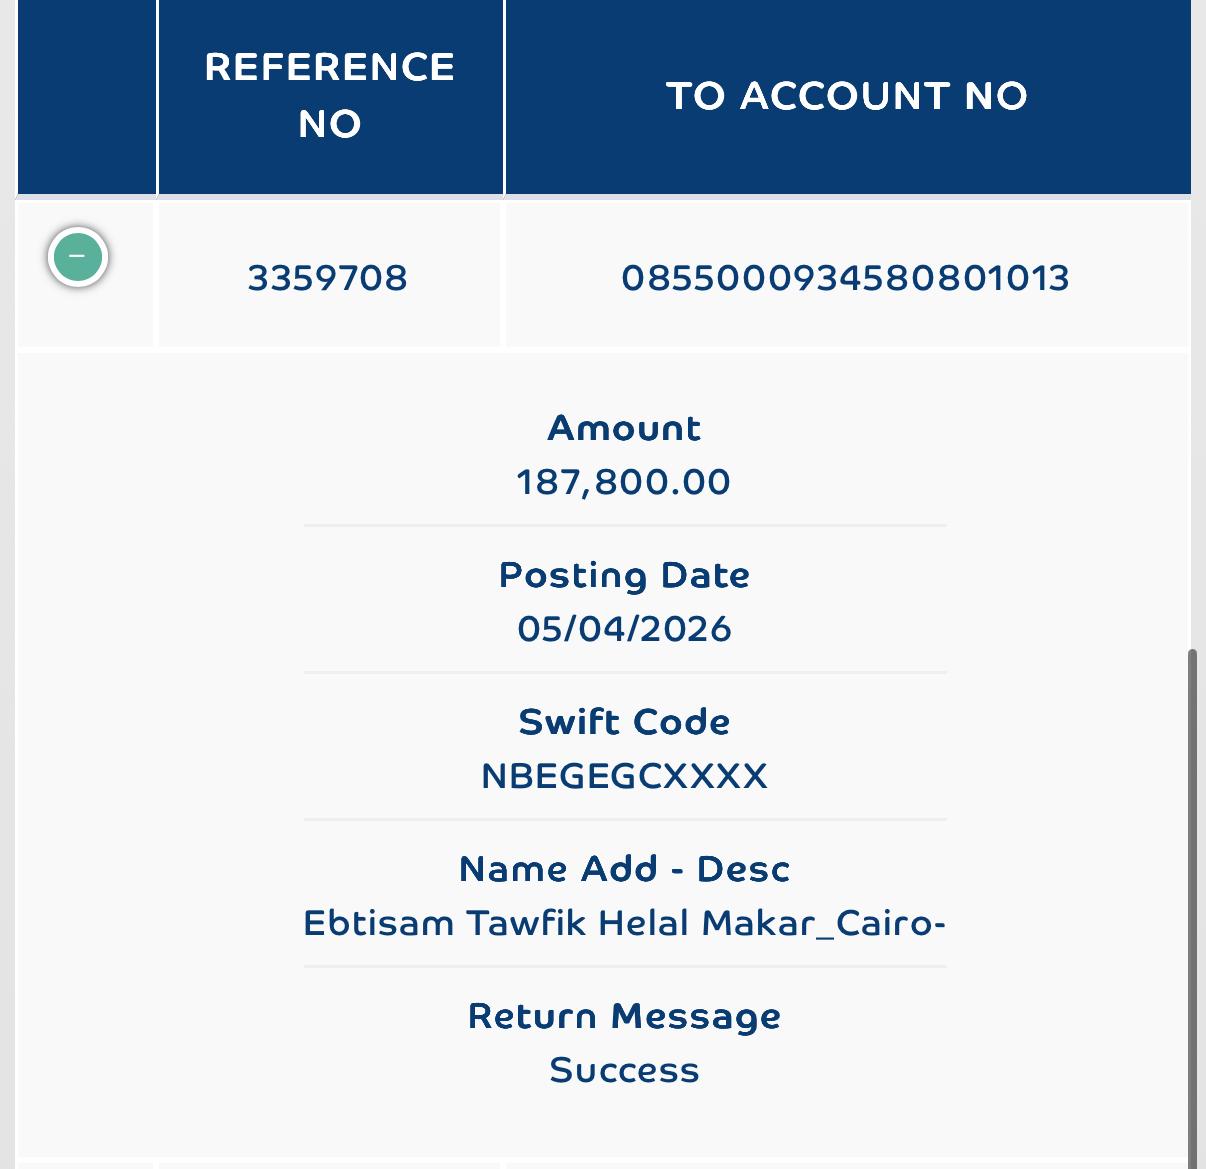Click the swift code NBEGEGCXXXX
This screenshot has height=1169, width=1206.
(x=624, y=776)
